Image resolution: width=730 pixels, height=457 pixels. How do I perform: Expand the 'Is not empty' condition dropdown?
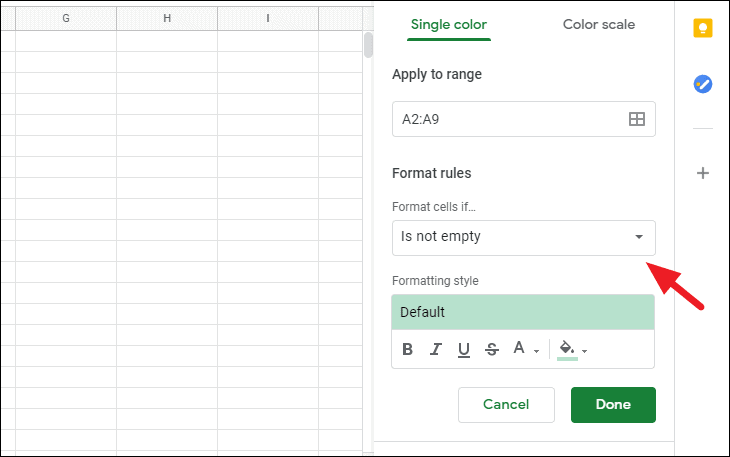[523, 237]
